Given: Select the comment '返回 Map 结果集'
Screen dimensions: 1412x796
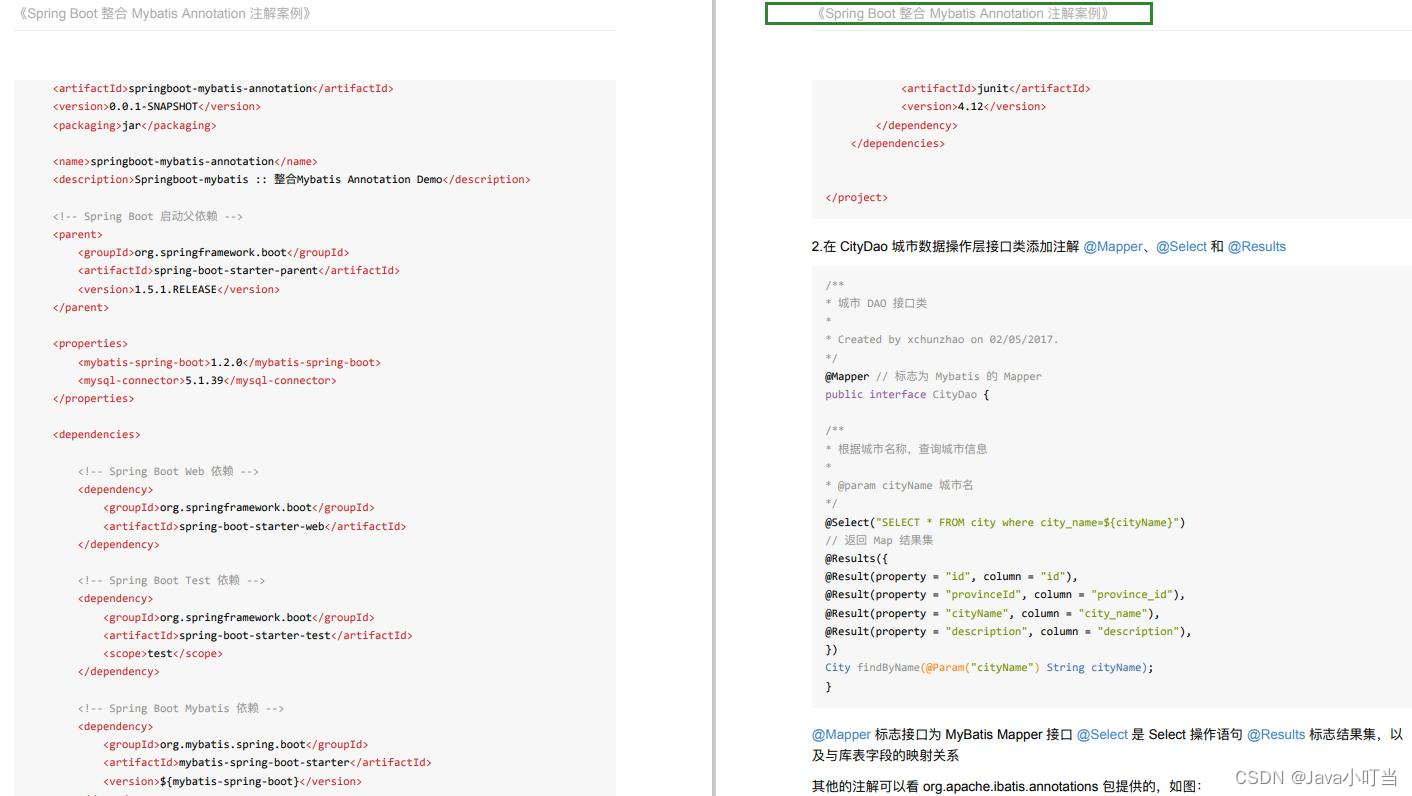Looking at the screenshot, I should (x=880, y=540).
